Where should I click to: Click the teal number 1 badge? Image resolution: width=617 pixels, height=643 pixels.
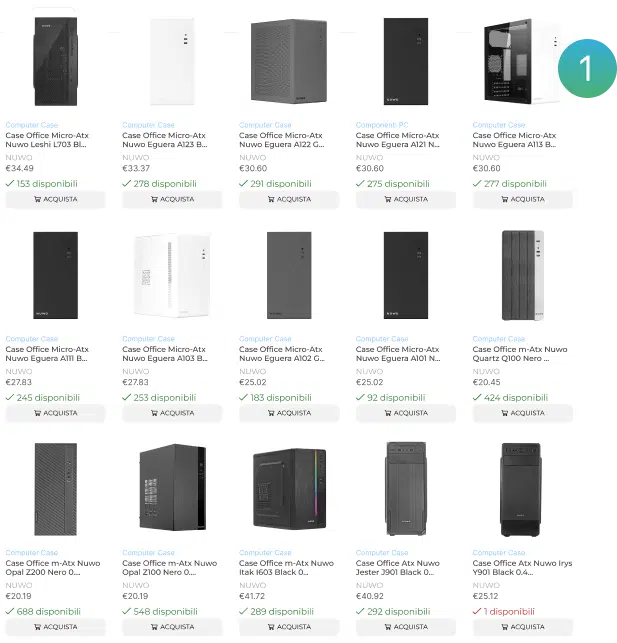(x=586, y=68)
